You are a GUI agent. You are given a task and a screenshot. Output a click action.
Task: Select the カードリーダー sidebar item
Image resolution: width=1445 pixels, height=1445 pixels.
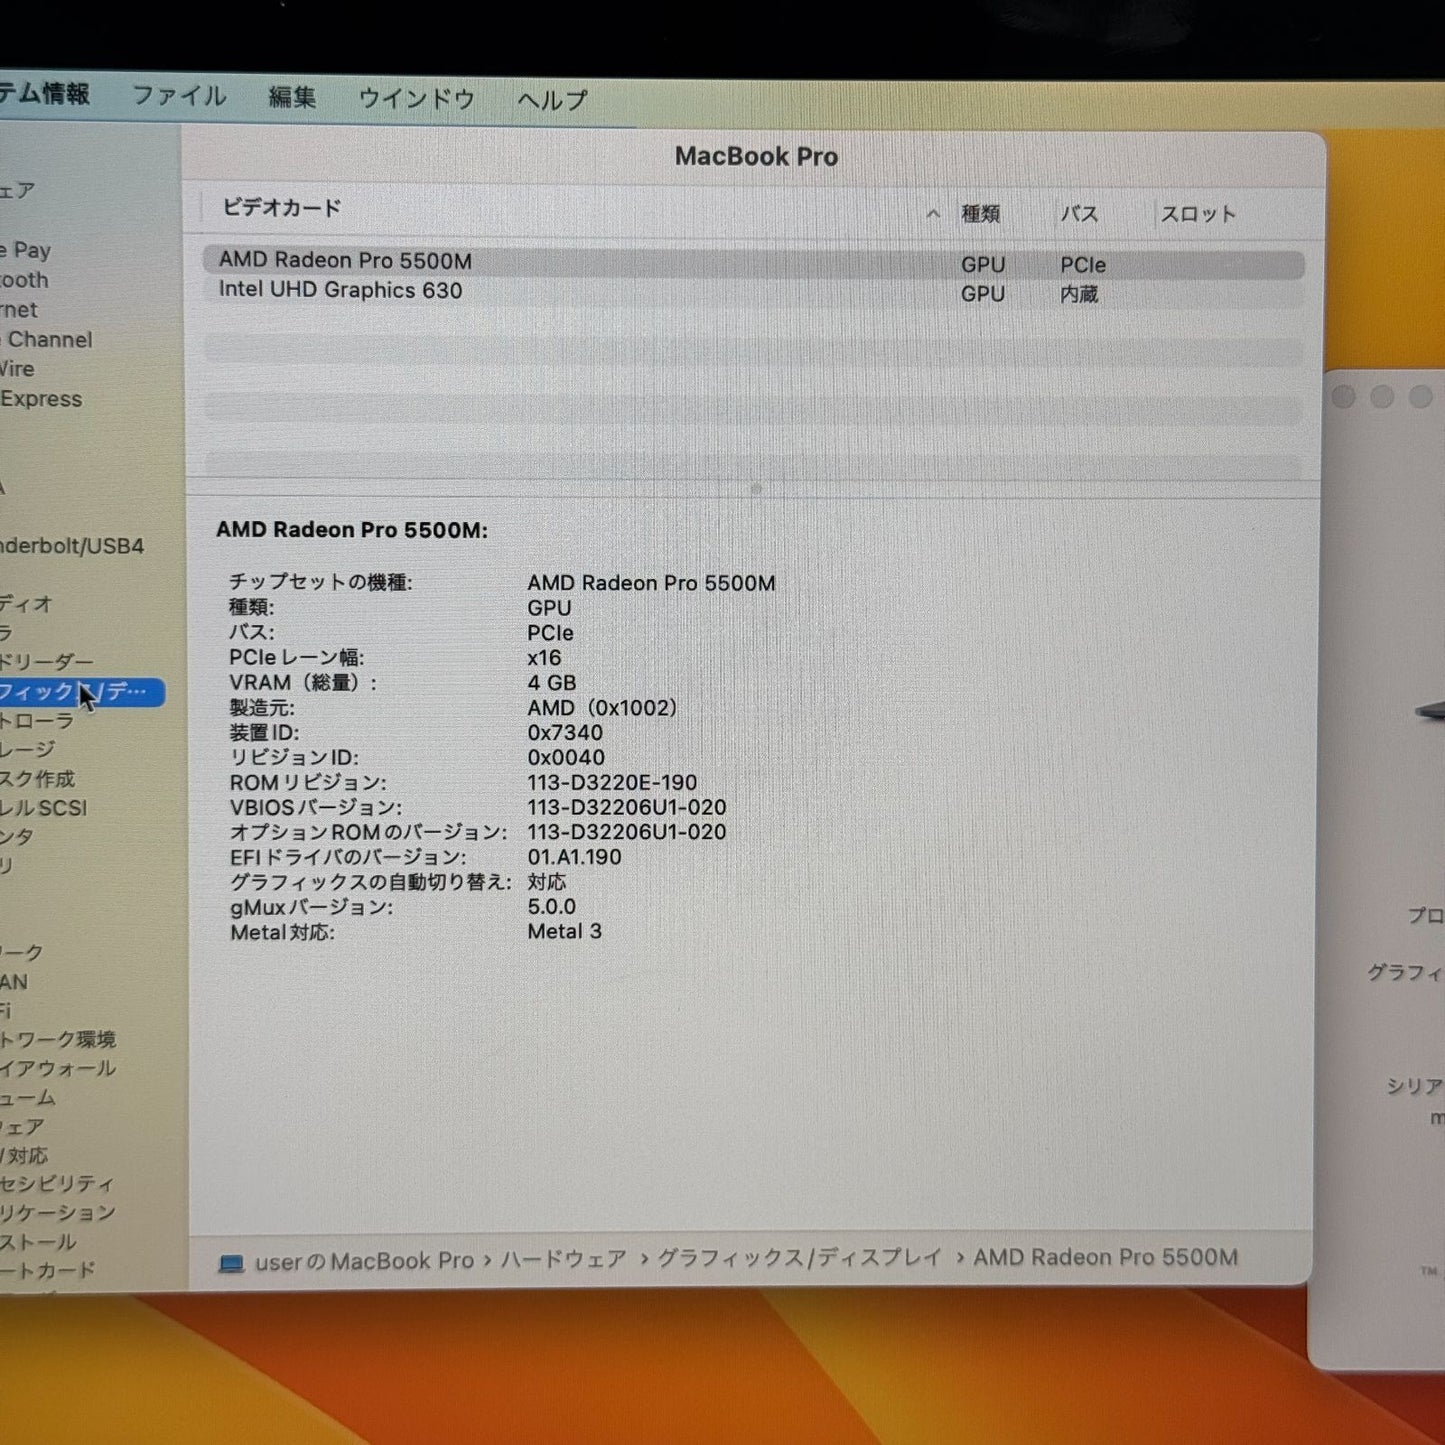pos(47,662)
